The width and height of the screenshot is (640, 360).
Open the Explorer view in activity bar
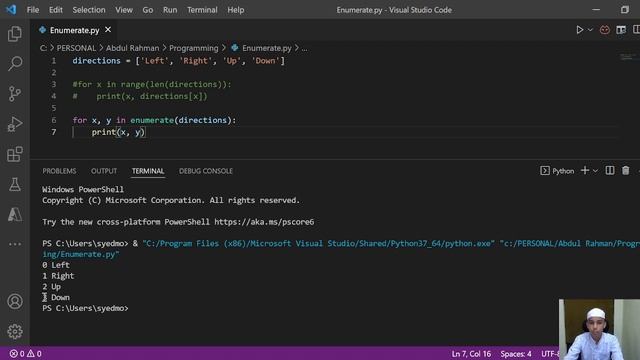click(15, 33)
